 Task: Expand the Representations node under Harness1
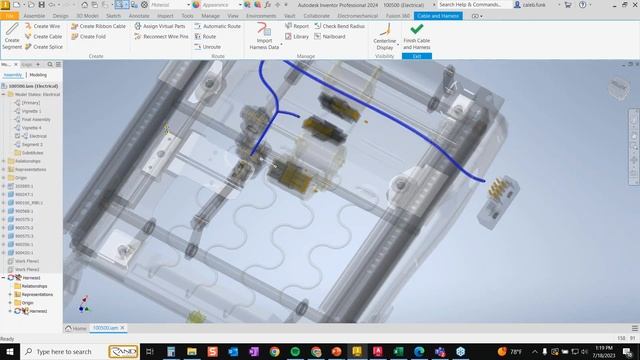point(10,294)
